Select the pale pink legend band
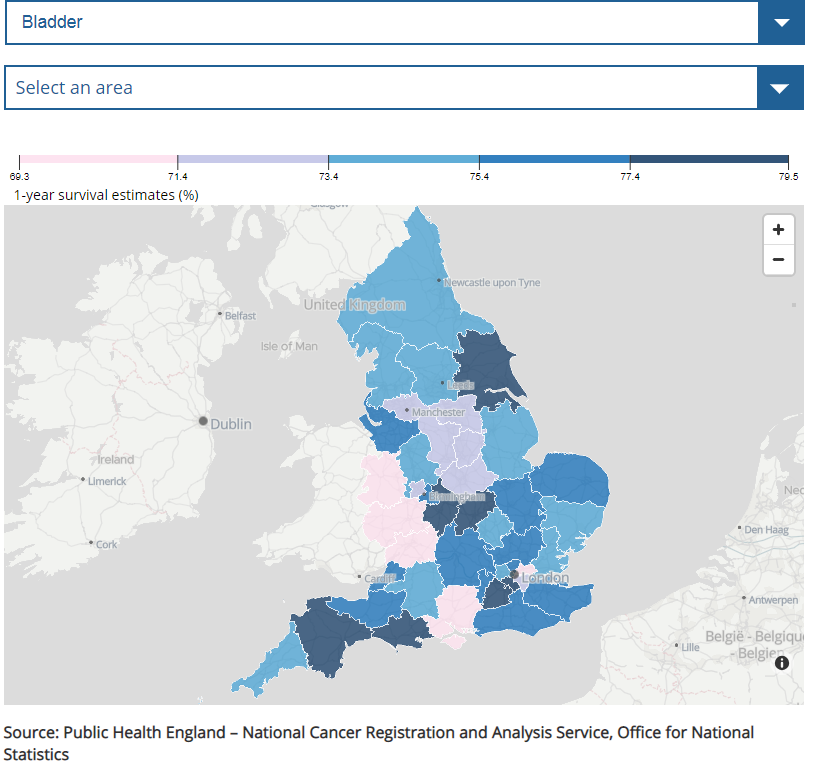Image resolution: width=813 pixels, height=777 pixels. 98,160
